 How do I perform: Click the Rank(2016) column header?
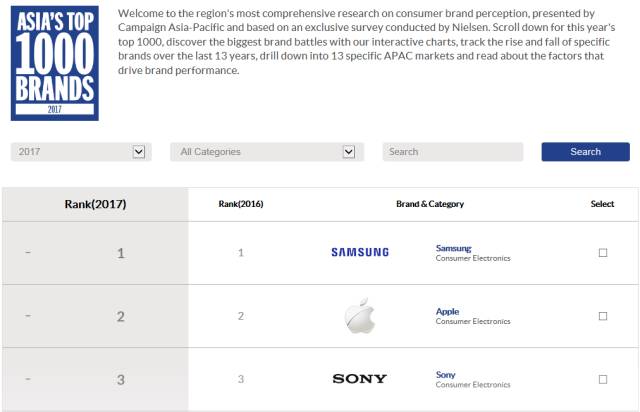241,204
